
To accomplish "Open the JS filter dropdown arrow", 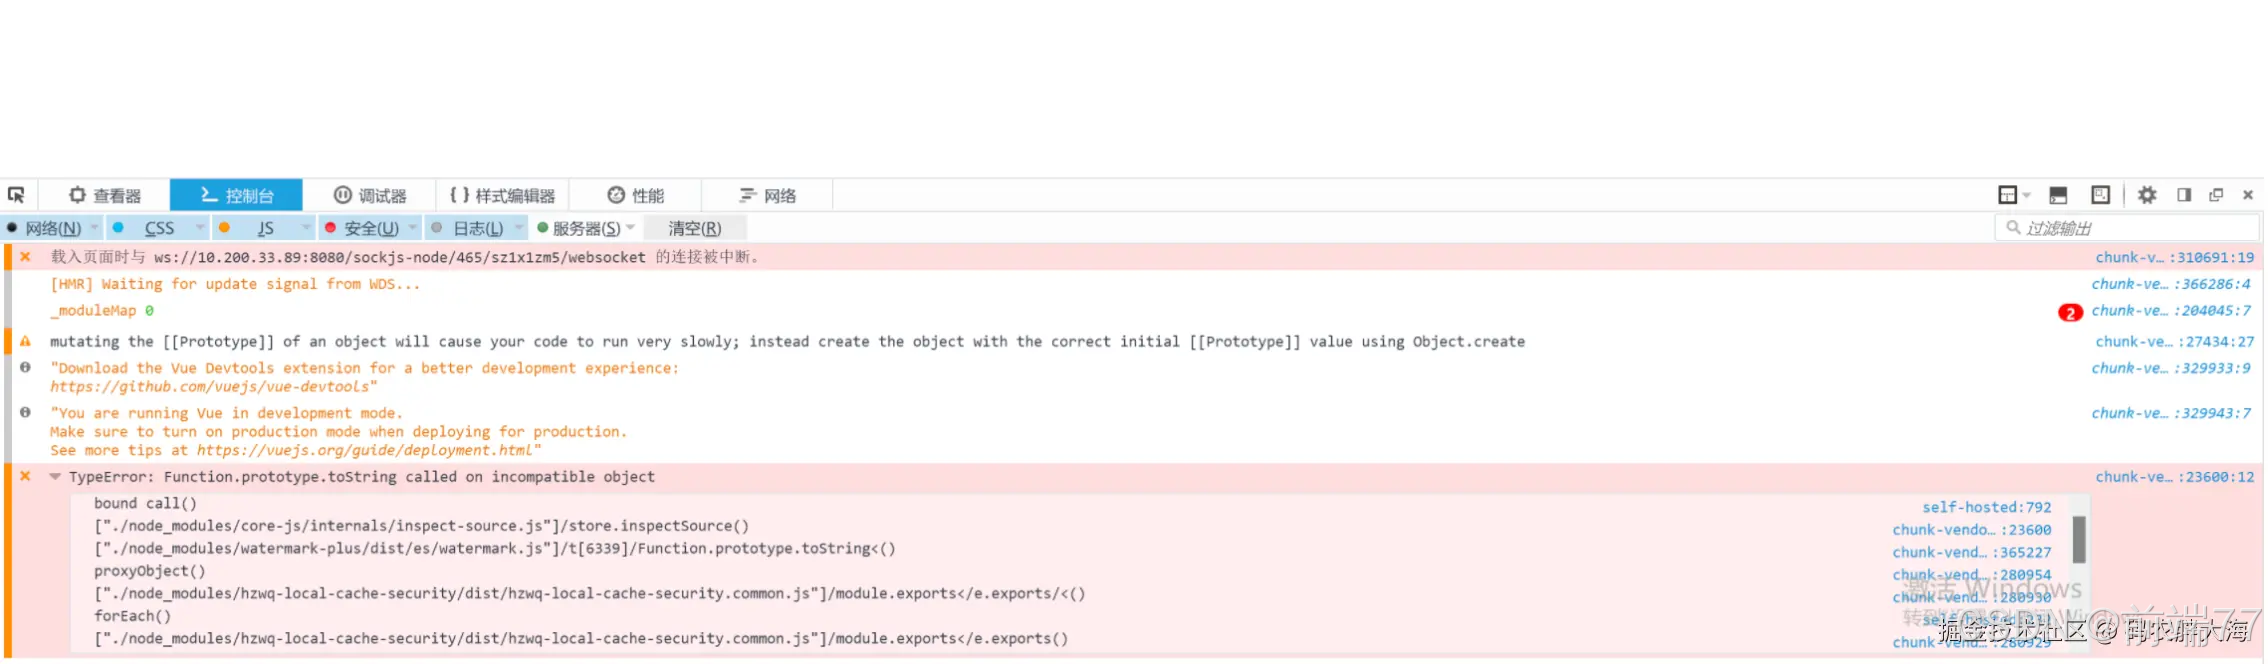I will coord(307,228).
